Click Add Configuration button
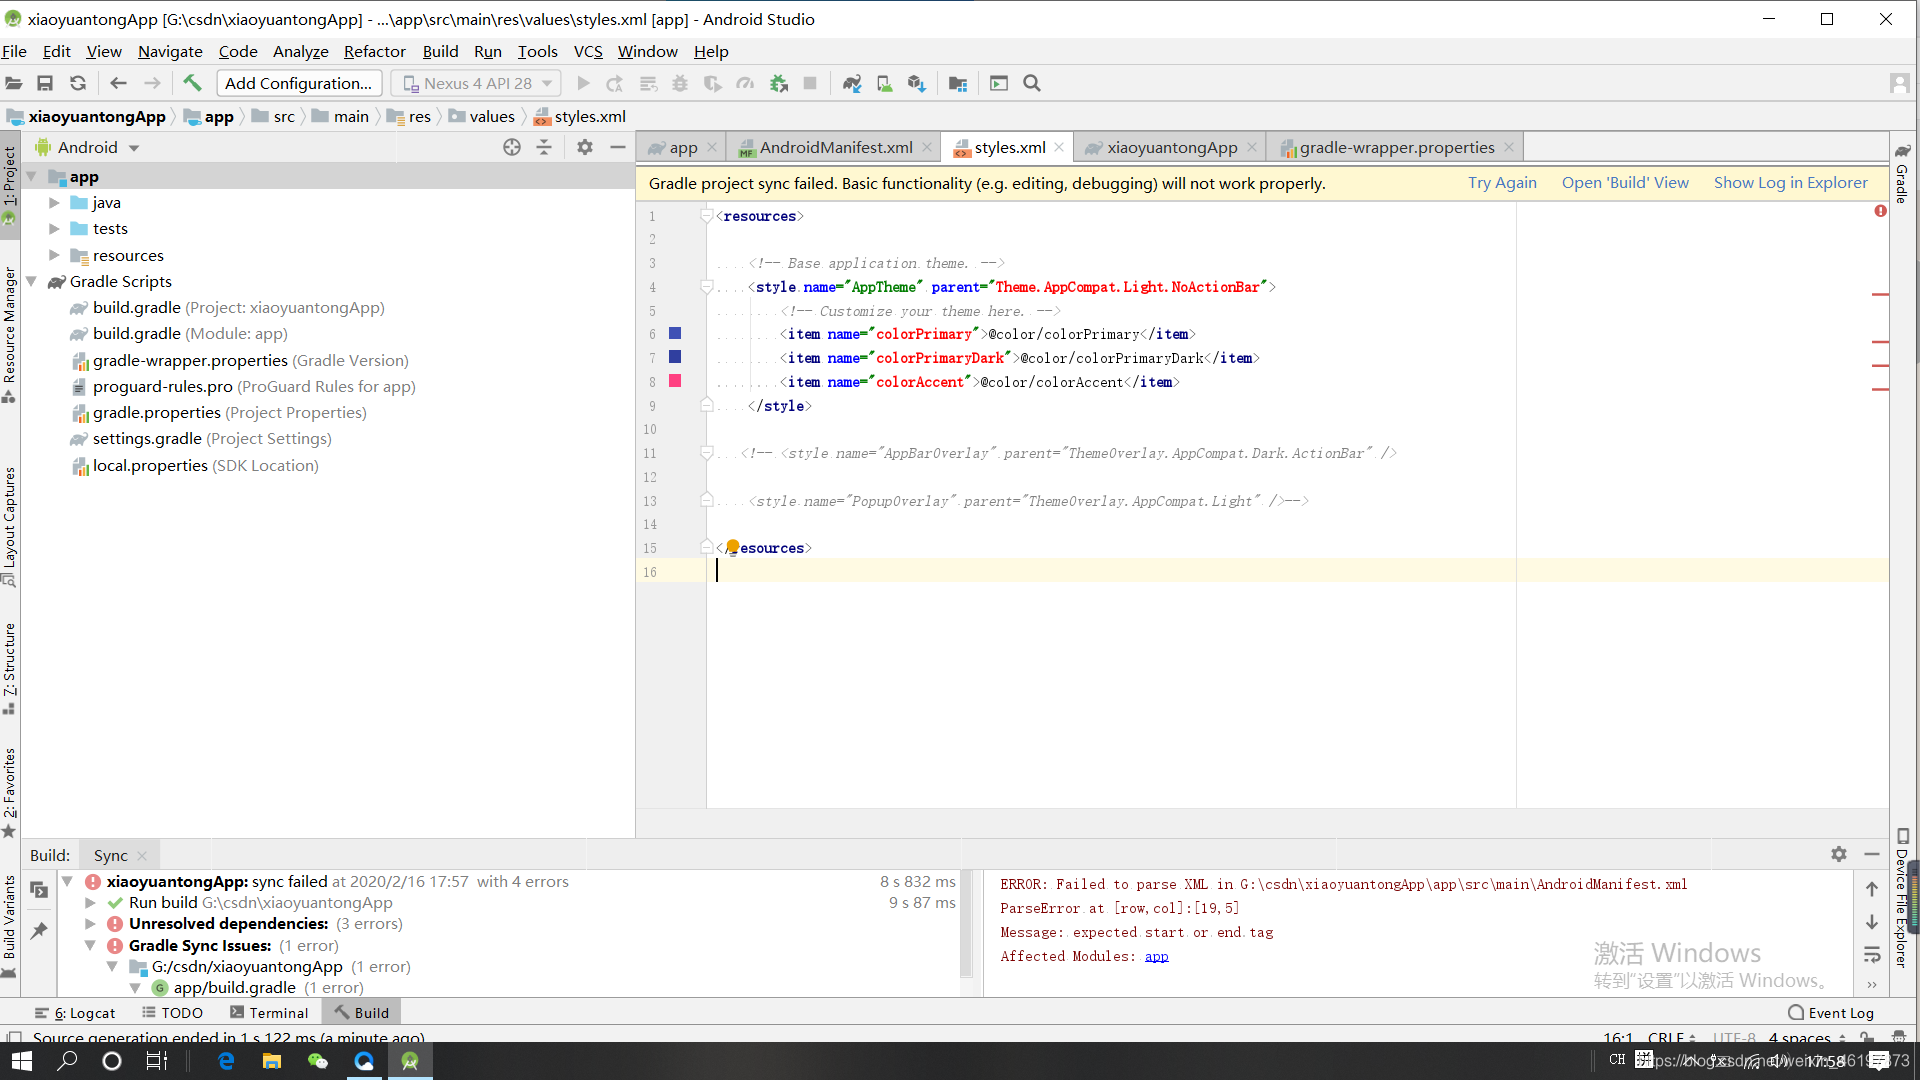The width and height of the screenshot is (1920, 1080). tap(298, 83)
